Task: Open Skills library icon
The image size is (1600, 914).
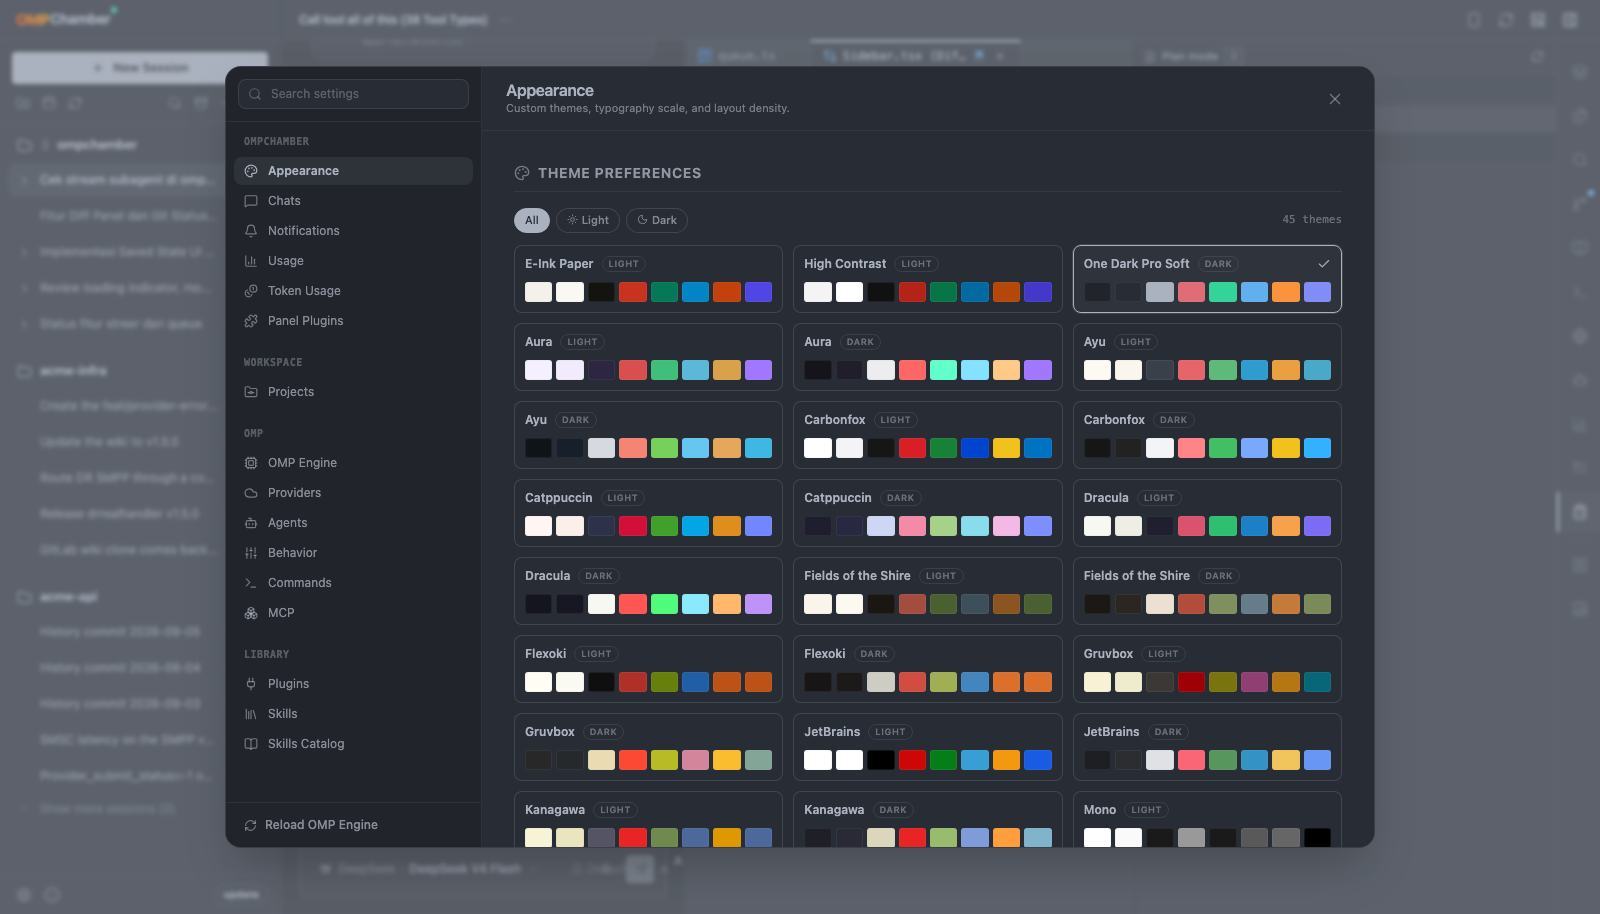Action: [251, 714]
